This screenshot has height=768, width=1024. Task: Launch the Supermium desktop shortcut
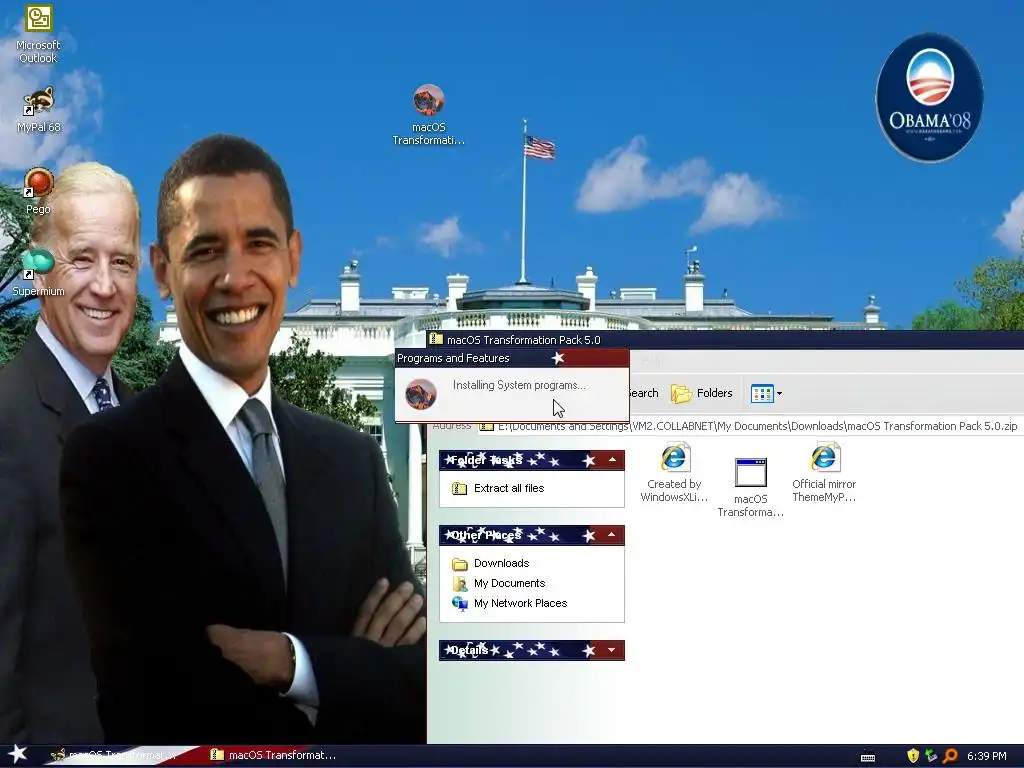click(38, 273)
